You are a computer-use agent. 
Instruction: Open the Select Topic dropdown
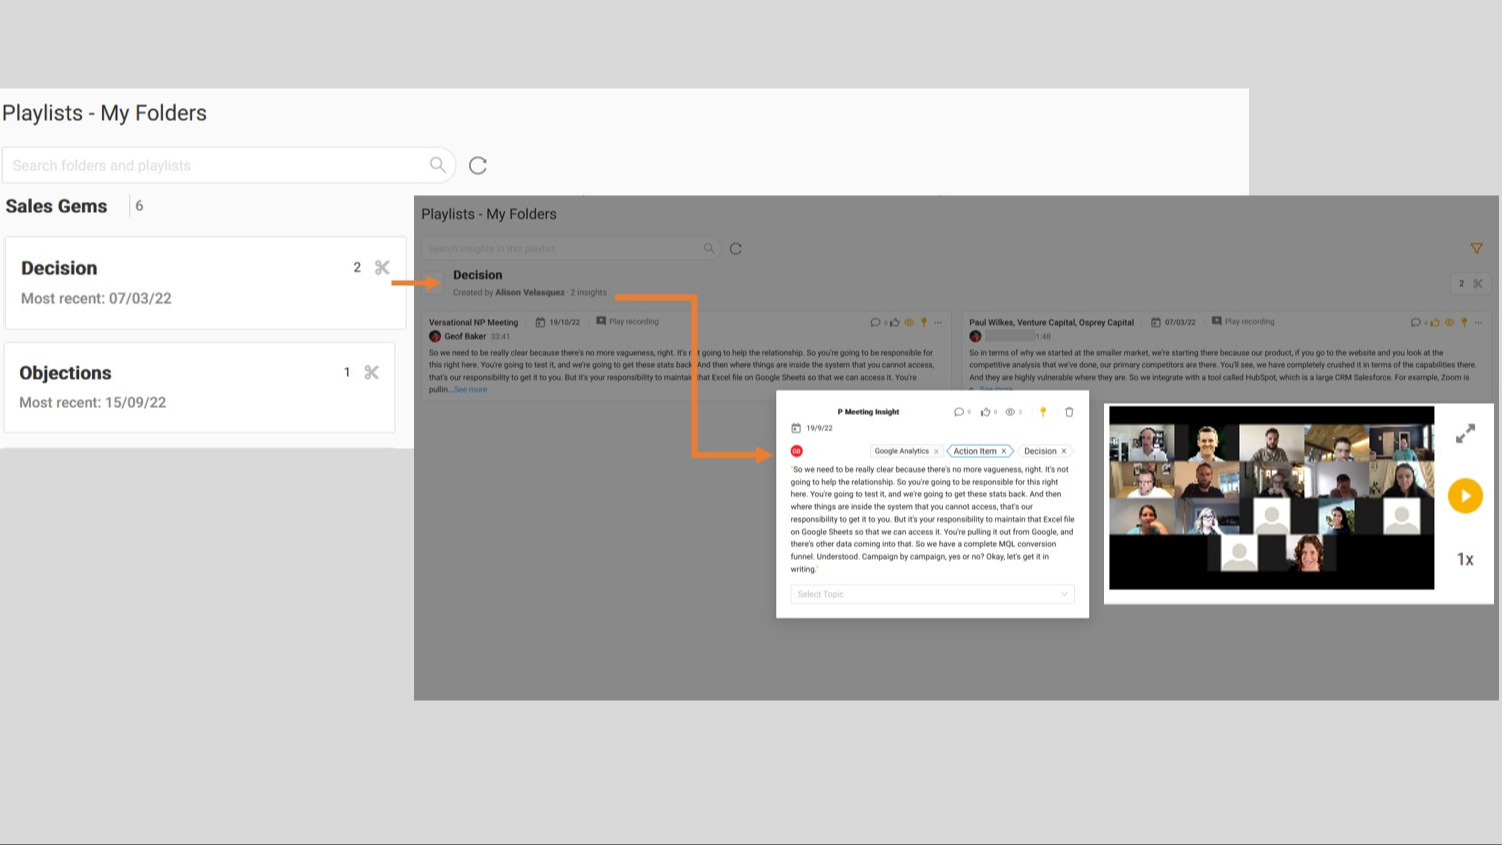coord(932,594)
